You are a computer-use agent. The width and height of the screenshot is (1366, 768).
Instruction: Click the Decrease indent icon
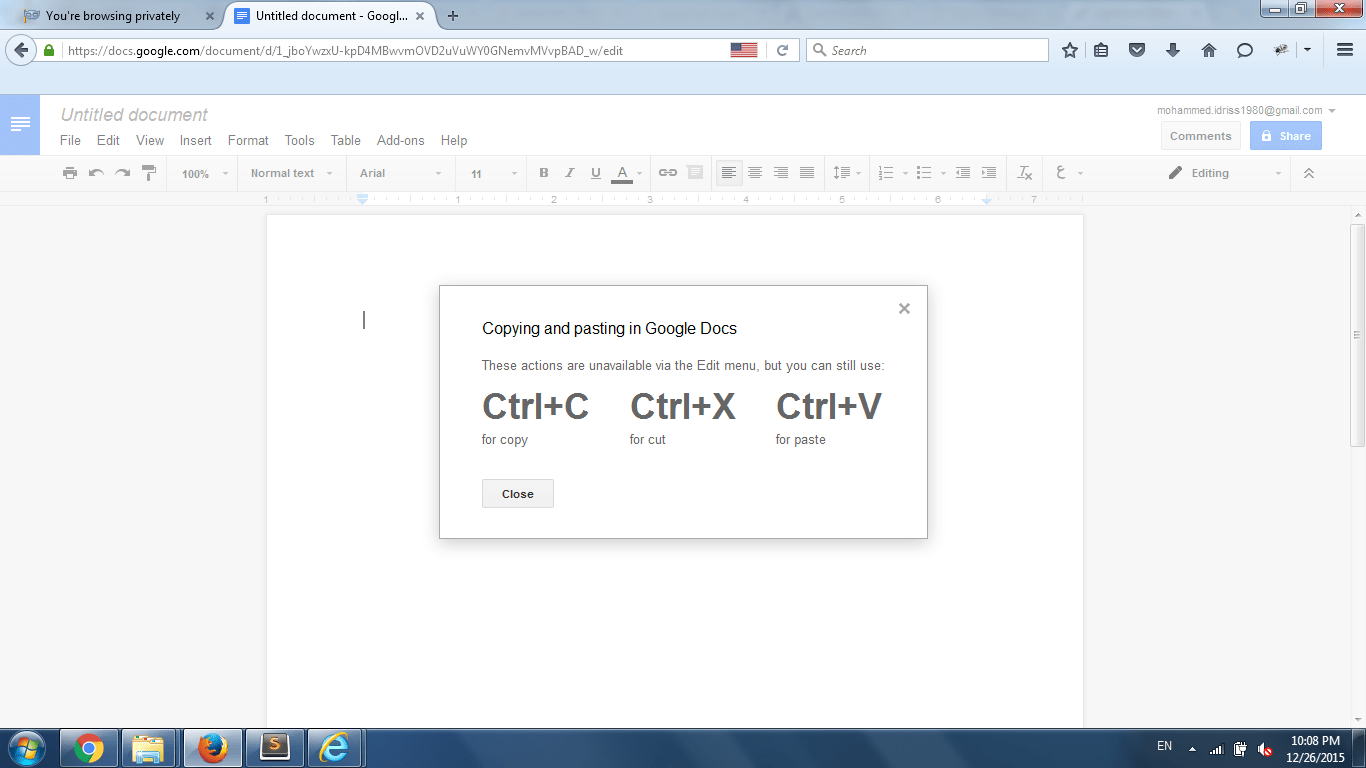point(963,173)
